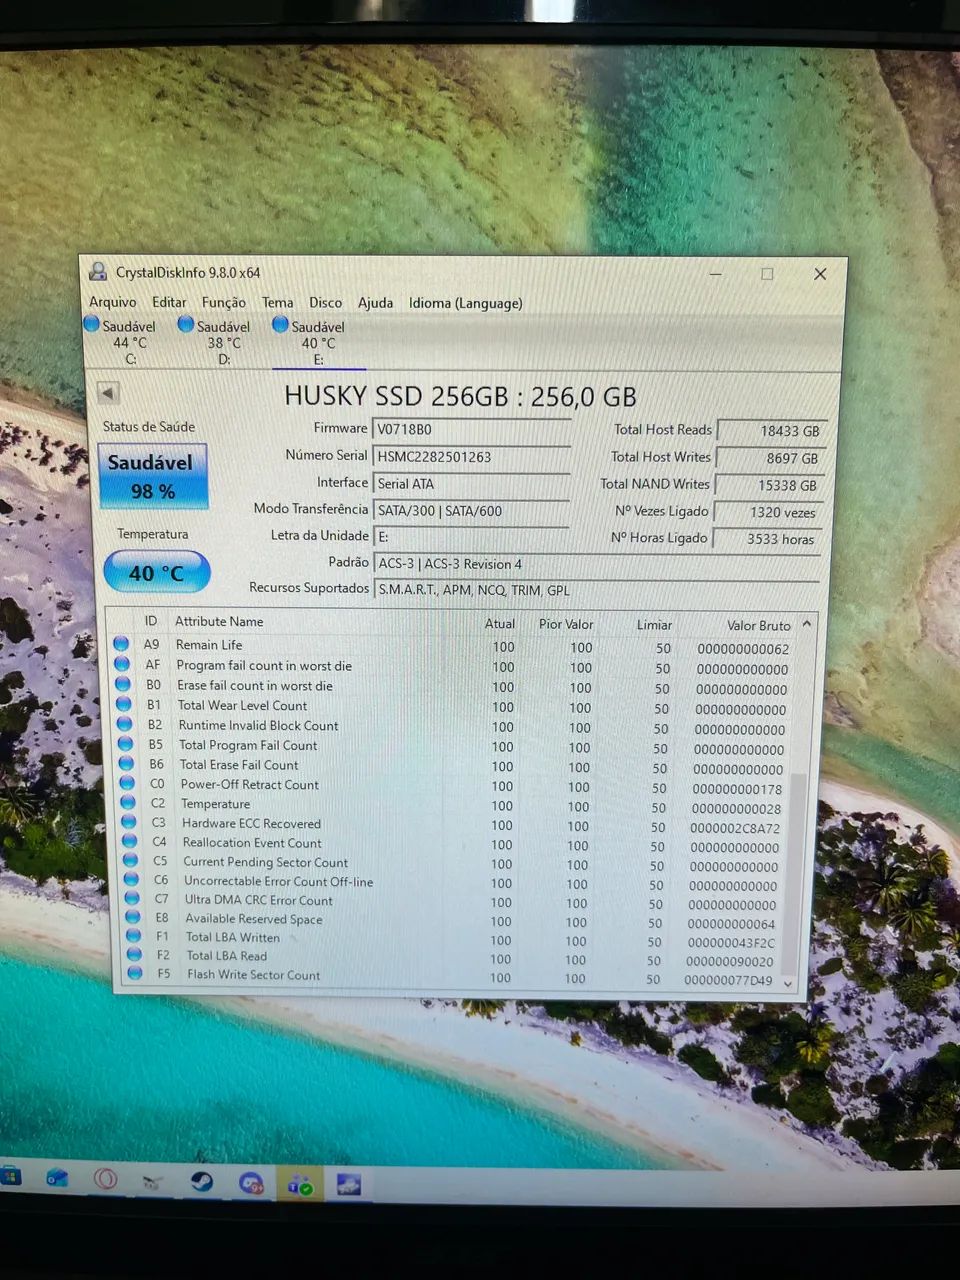This screenshot has width=960, height=1280.
Task: Click the Firmware field V0718B0
Action: coord(471,430)
